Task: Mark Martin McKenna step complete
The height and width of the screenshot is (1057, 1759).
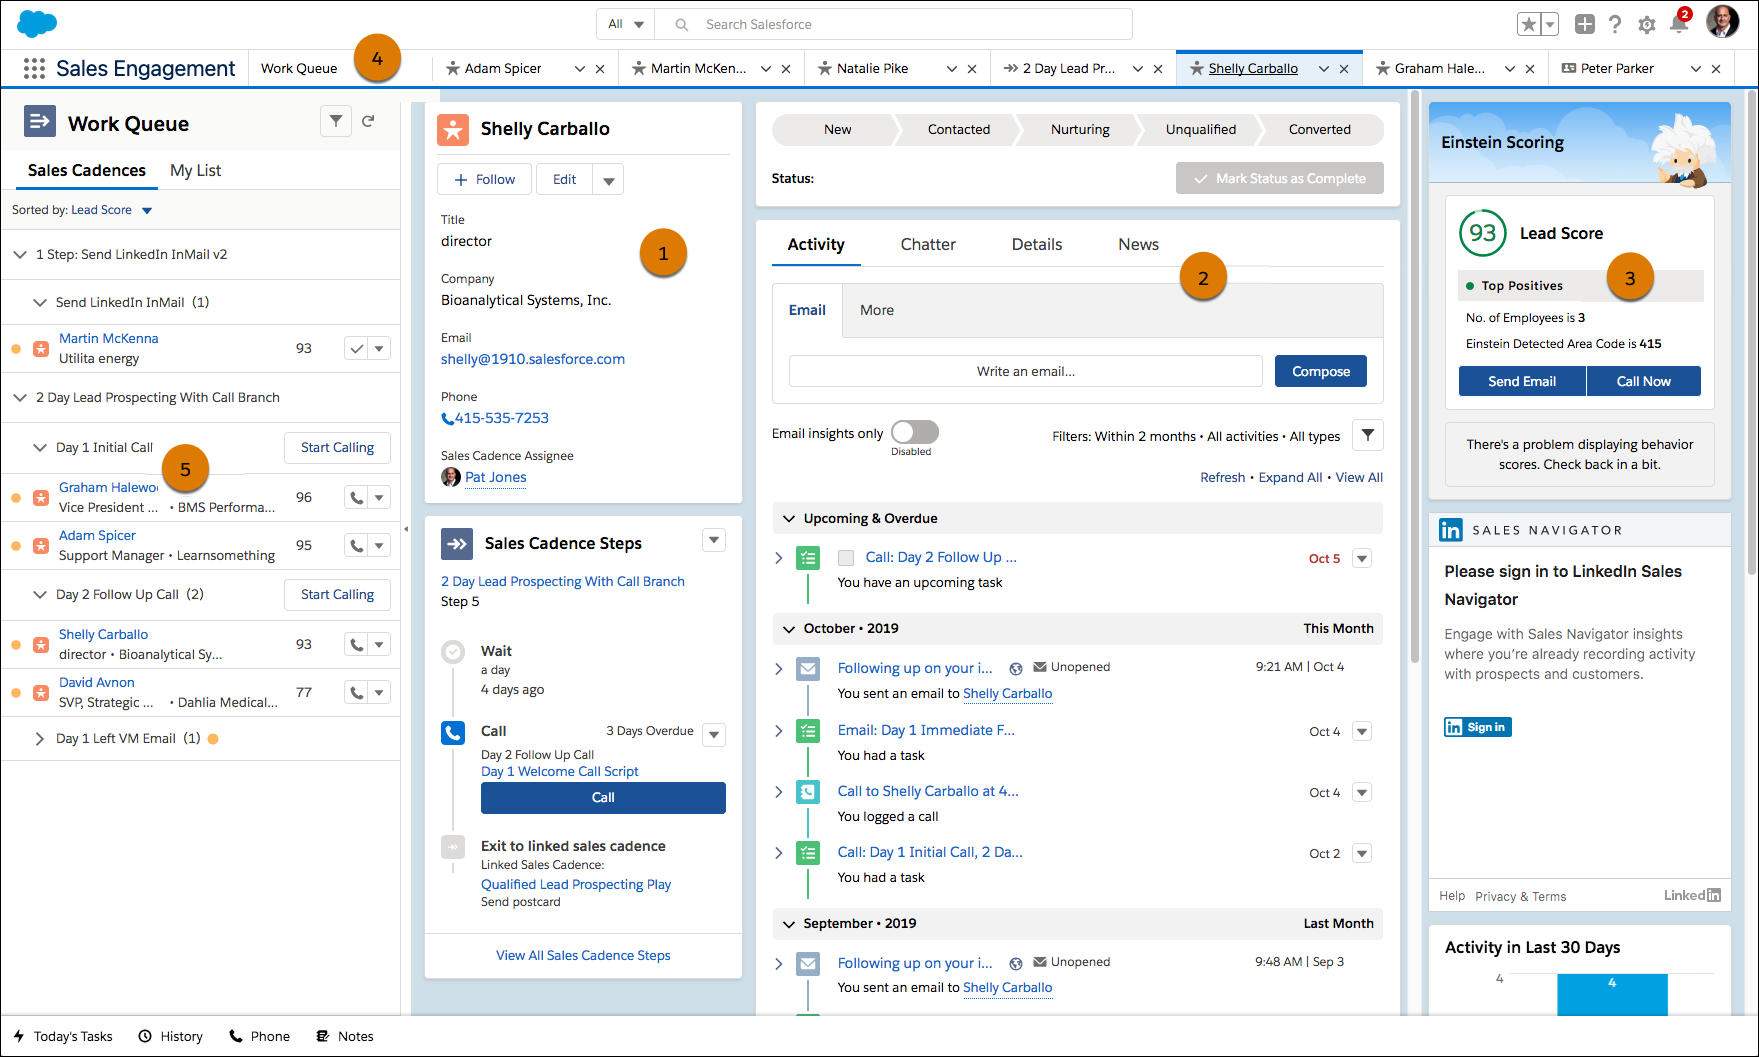Action: point(356,349)
